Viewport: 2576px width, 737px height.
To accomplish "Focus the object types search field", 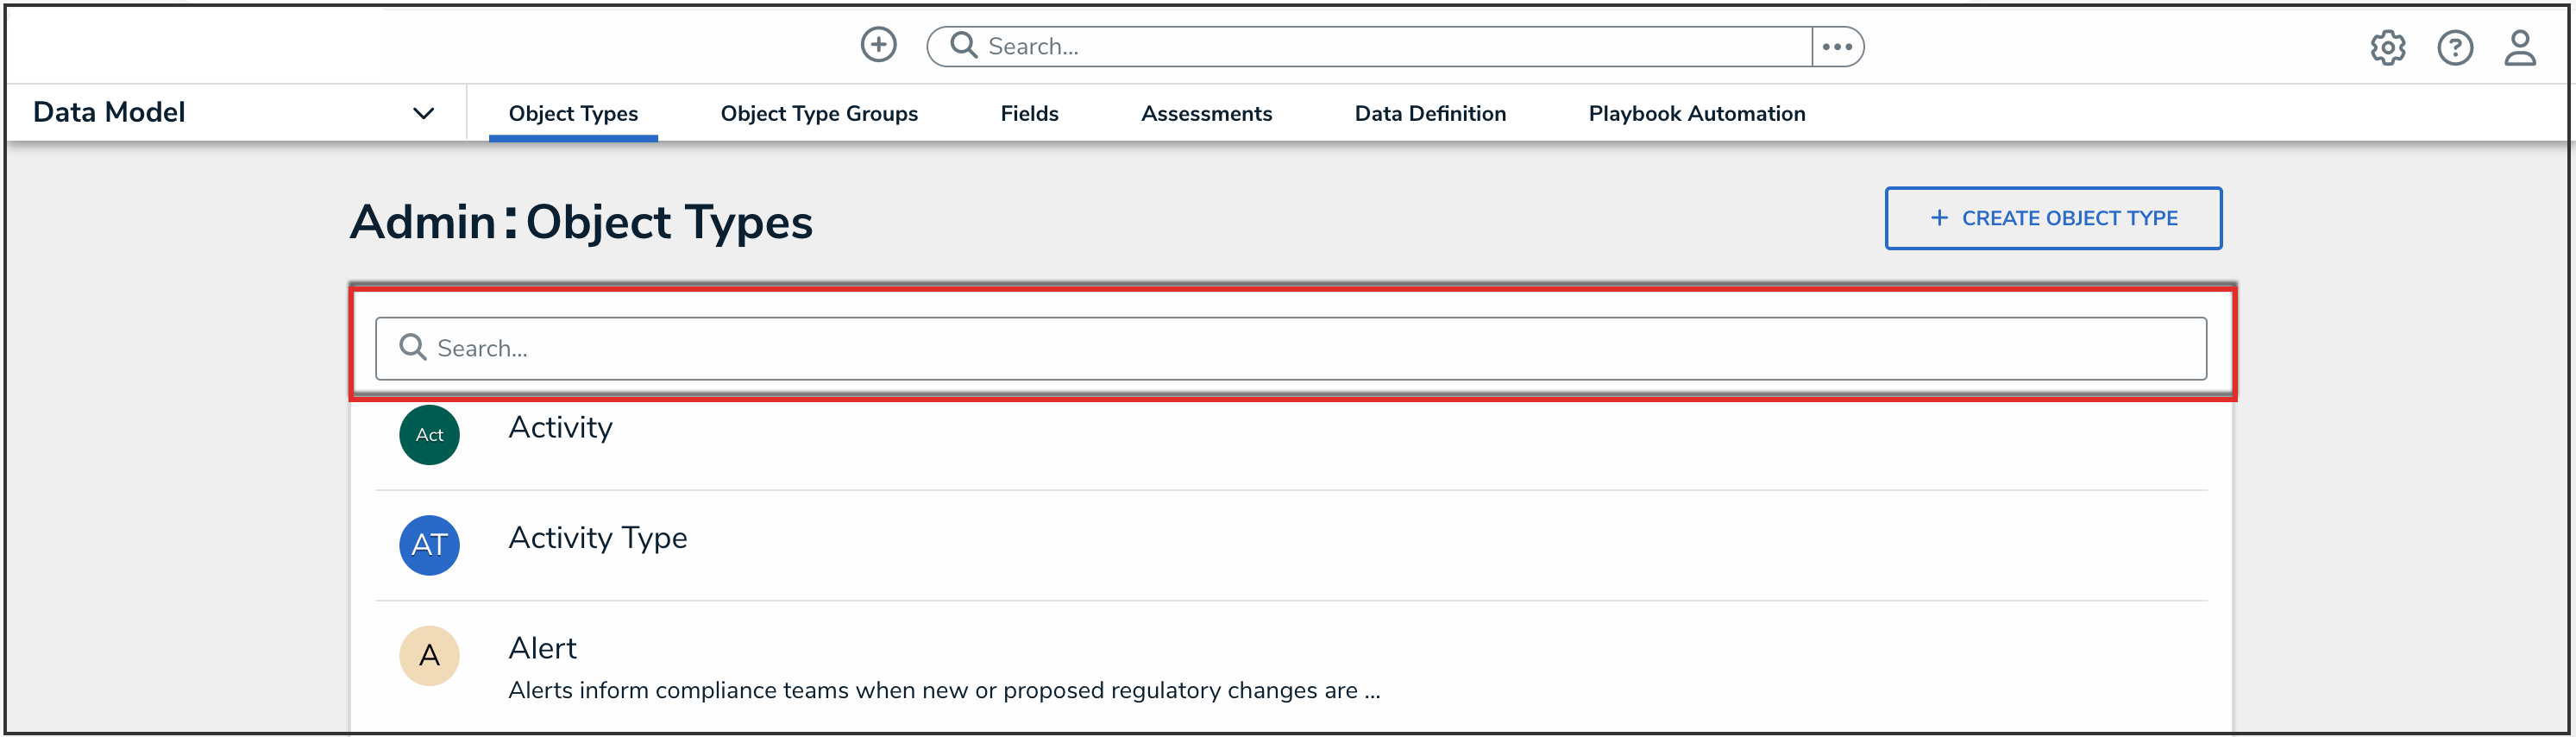I will 1290,348.
